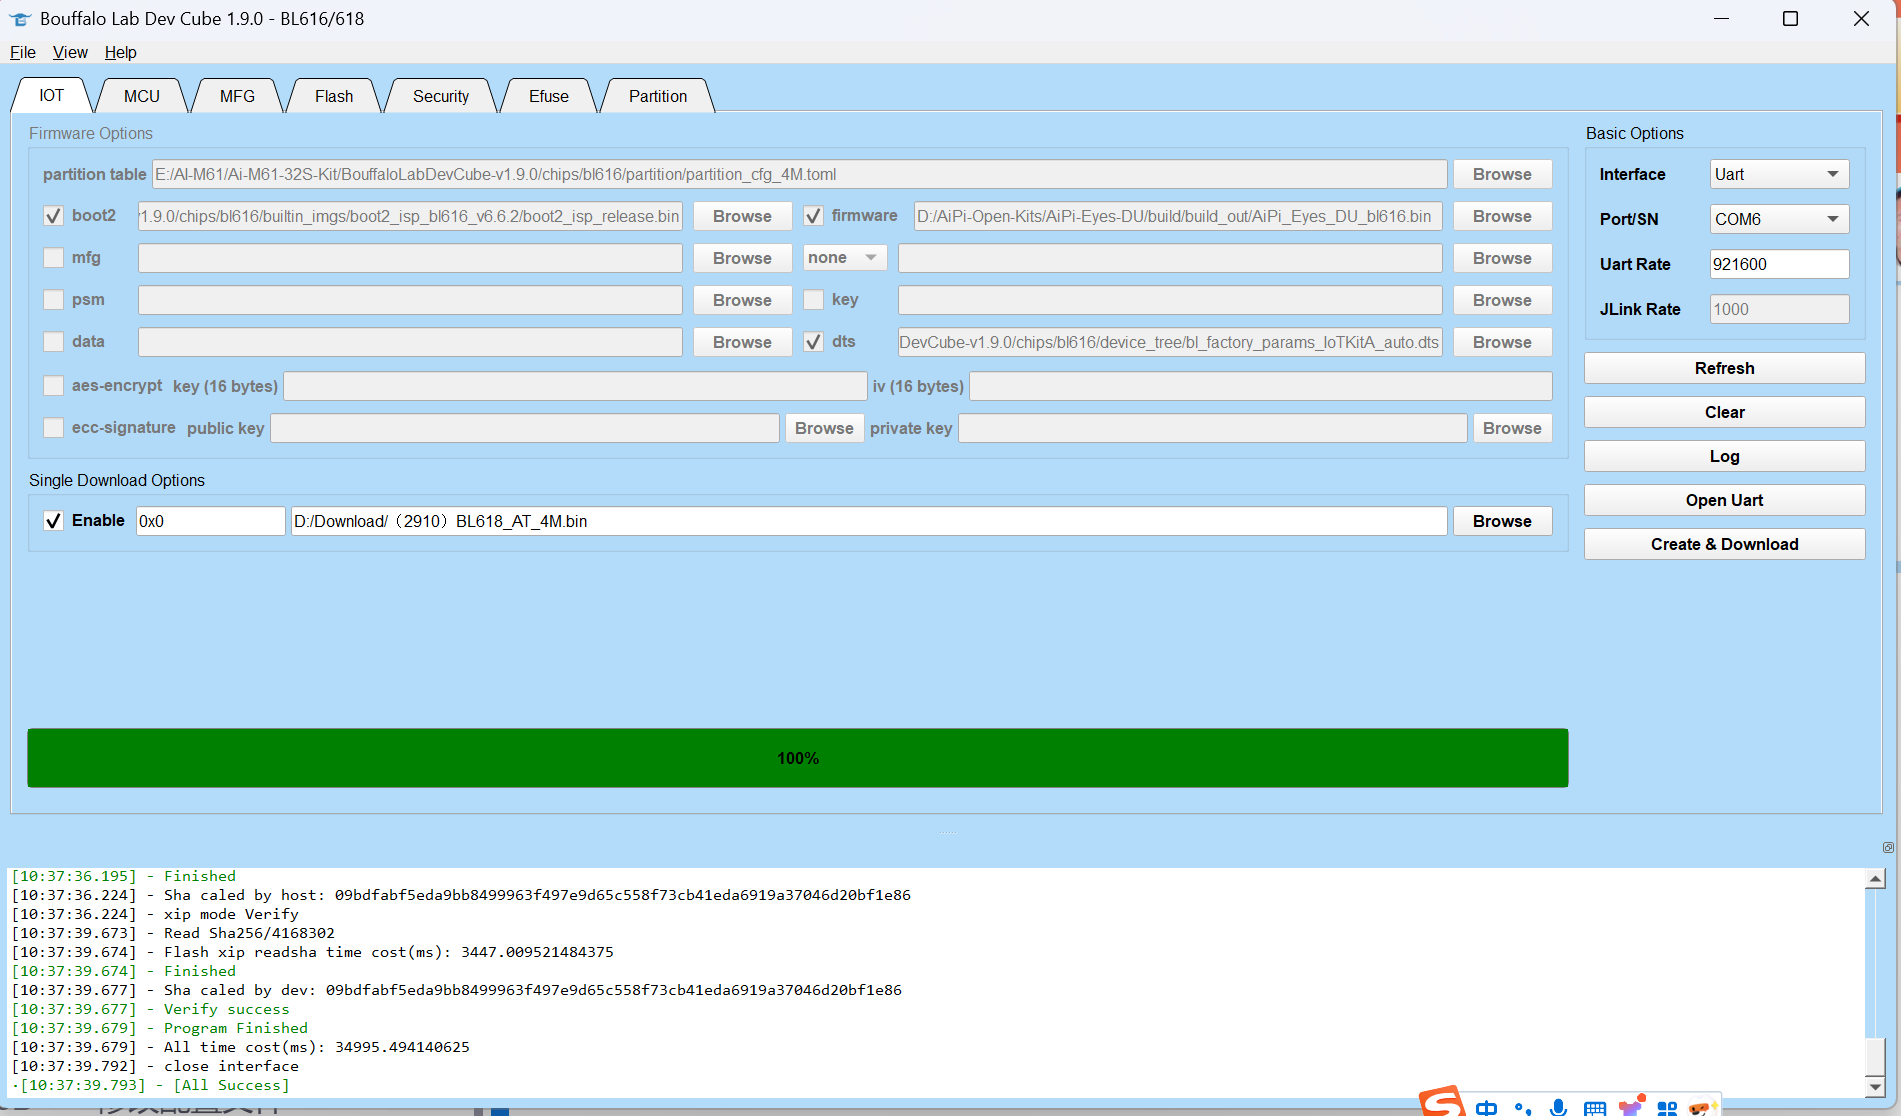This screenshot has height=1116, width=1901.
Task: Uncheck the boot2 checkbox
Action: point(54,216)
